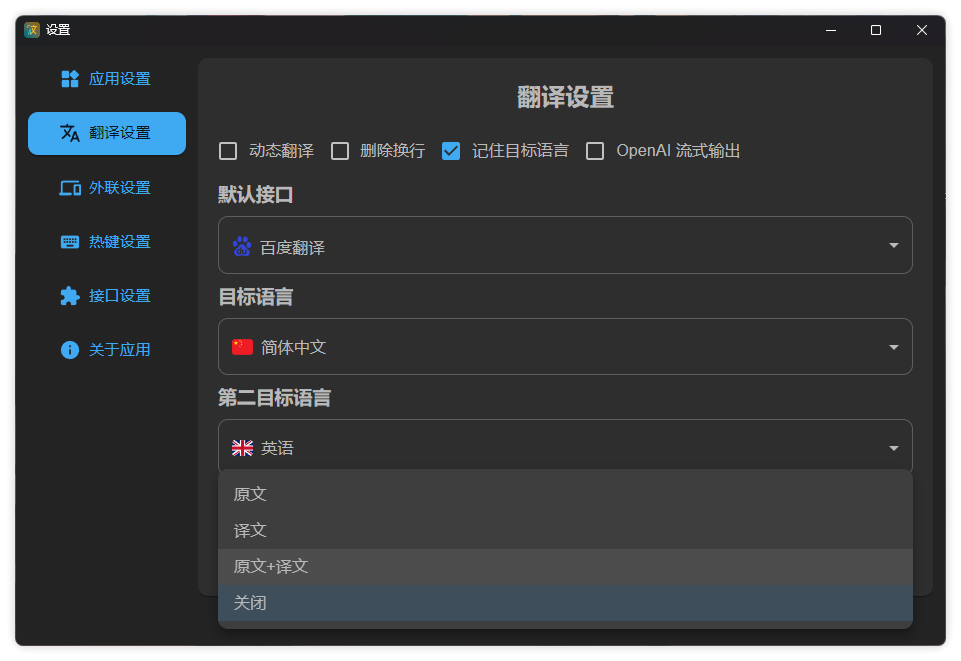961x661 pixels.
Task: Click the 外联设置 devices icon
Action: tap(70, 187)
